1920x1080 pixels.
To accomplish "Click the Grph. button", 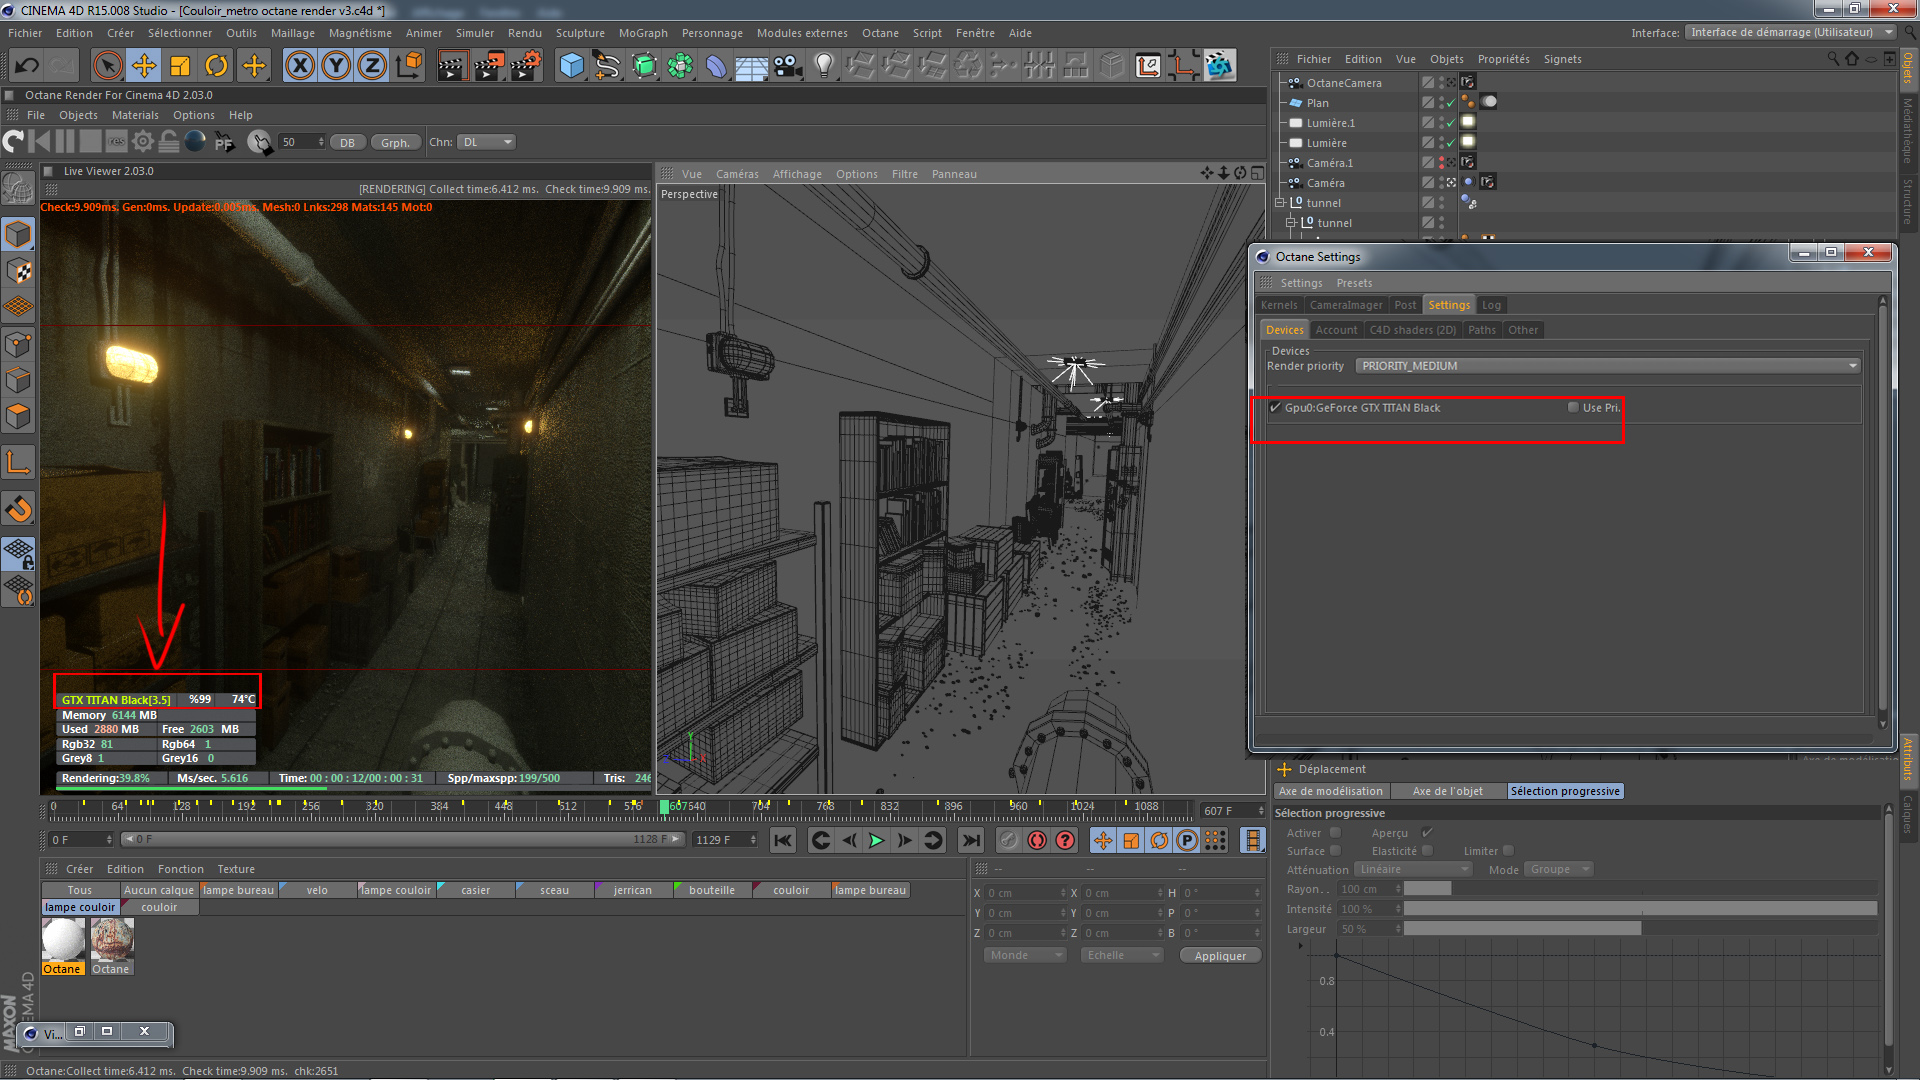I will pos(395,142).
